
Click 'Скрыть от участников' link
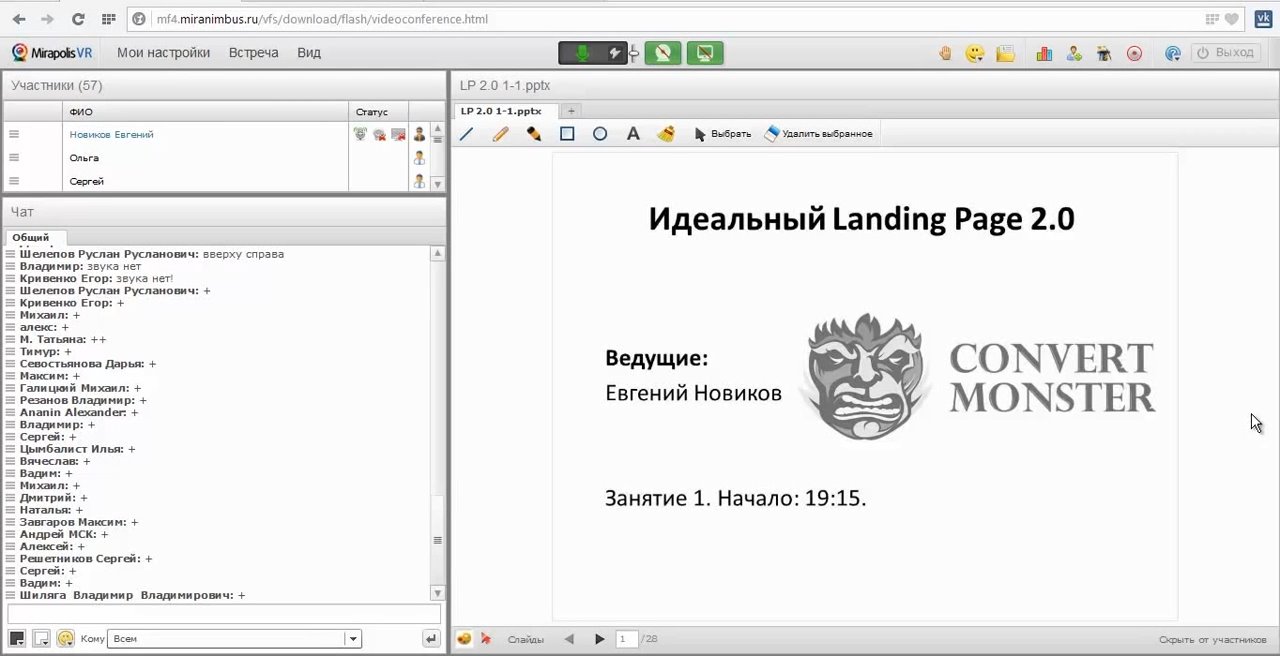pos(1213,639)
